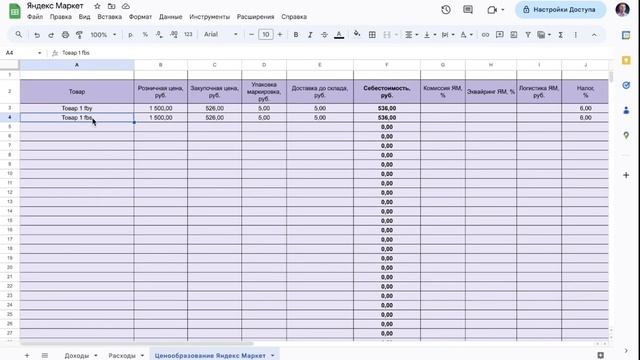The width and height of the screenshot is (640, 360).
Task: Open vertical align dropdown
Action: tap(430, 35)
